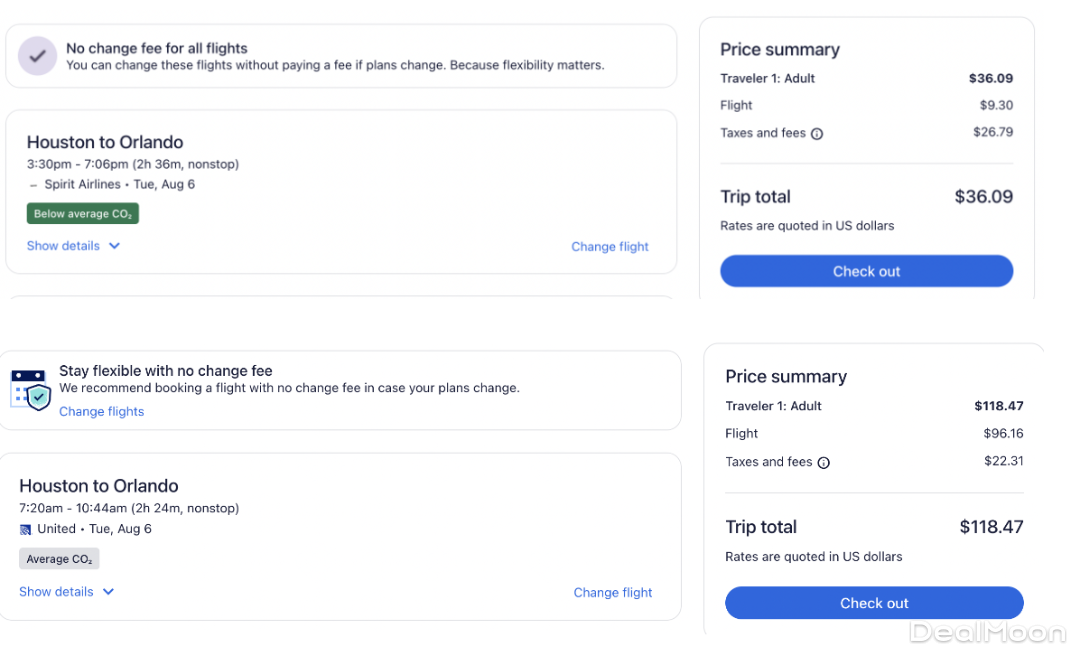
Task: Expand Show details for Spirit Airlines flight
Action: point(63,246)
